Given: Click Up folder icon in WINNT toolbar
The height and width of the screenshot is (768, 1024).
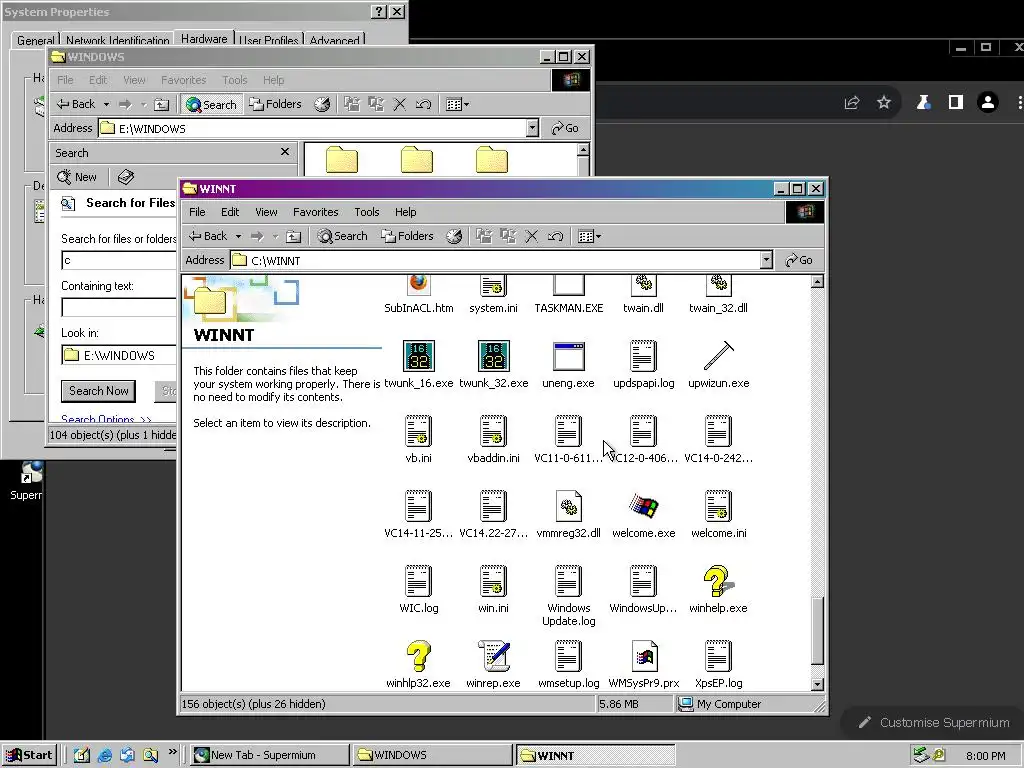Looking at the screenshot, I should (294, 236).
